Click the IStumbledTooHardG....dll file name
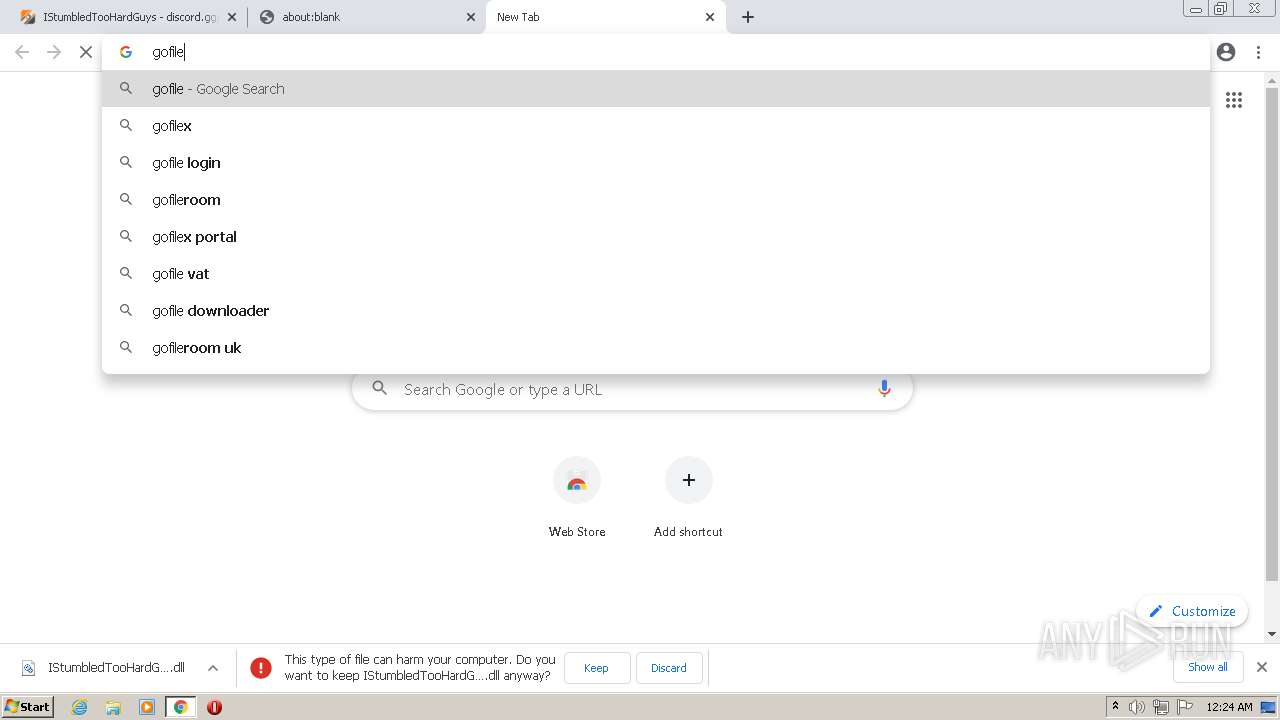Image resolution: width=1280 pixels, height=720 pixels. (x=116, y=668)
